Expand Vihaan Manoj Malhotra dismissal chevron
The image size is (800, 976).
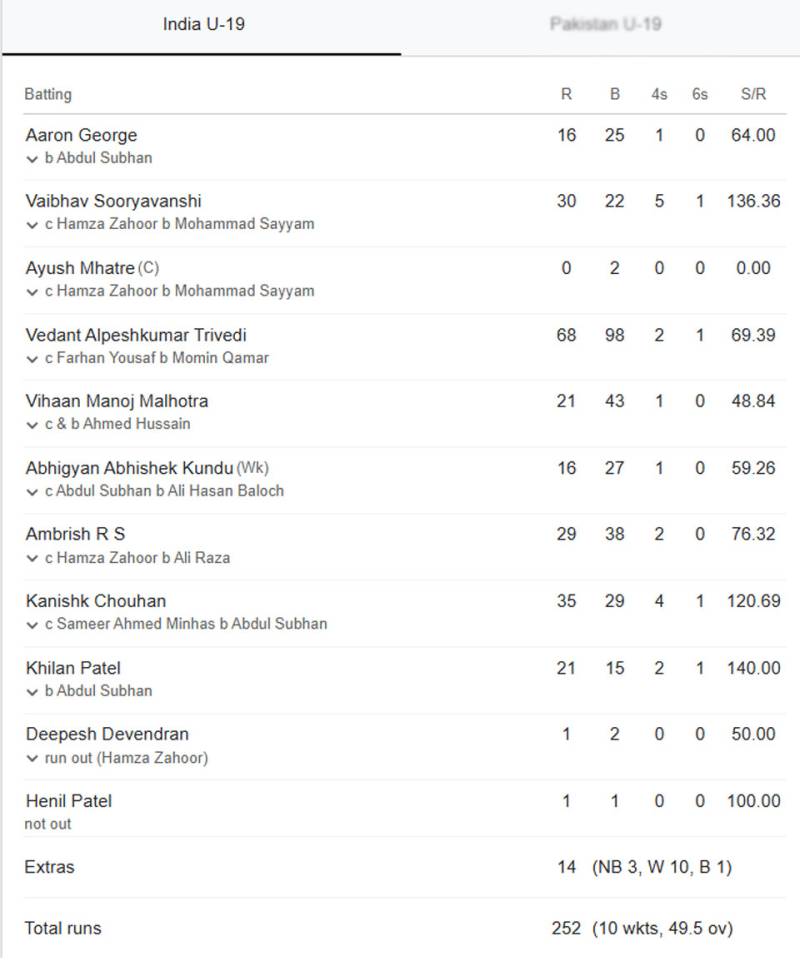[x=32, y=425]
